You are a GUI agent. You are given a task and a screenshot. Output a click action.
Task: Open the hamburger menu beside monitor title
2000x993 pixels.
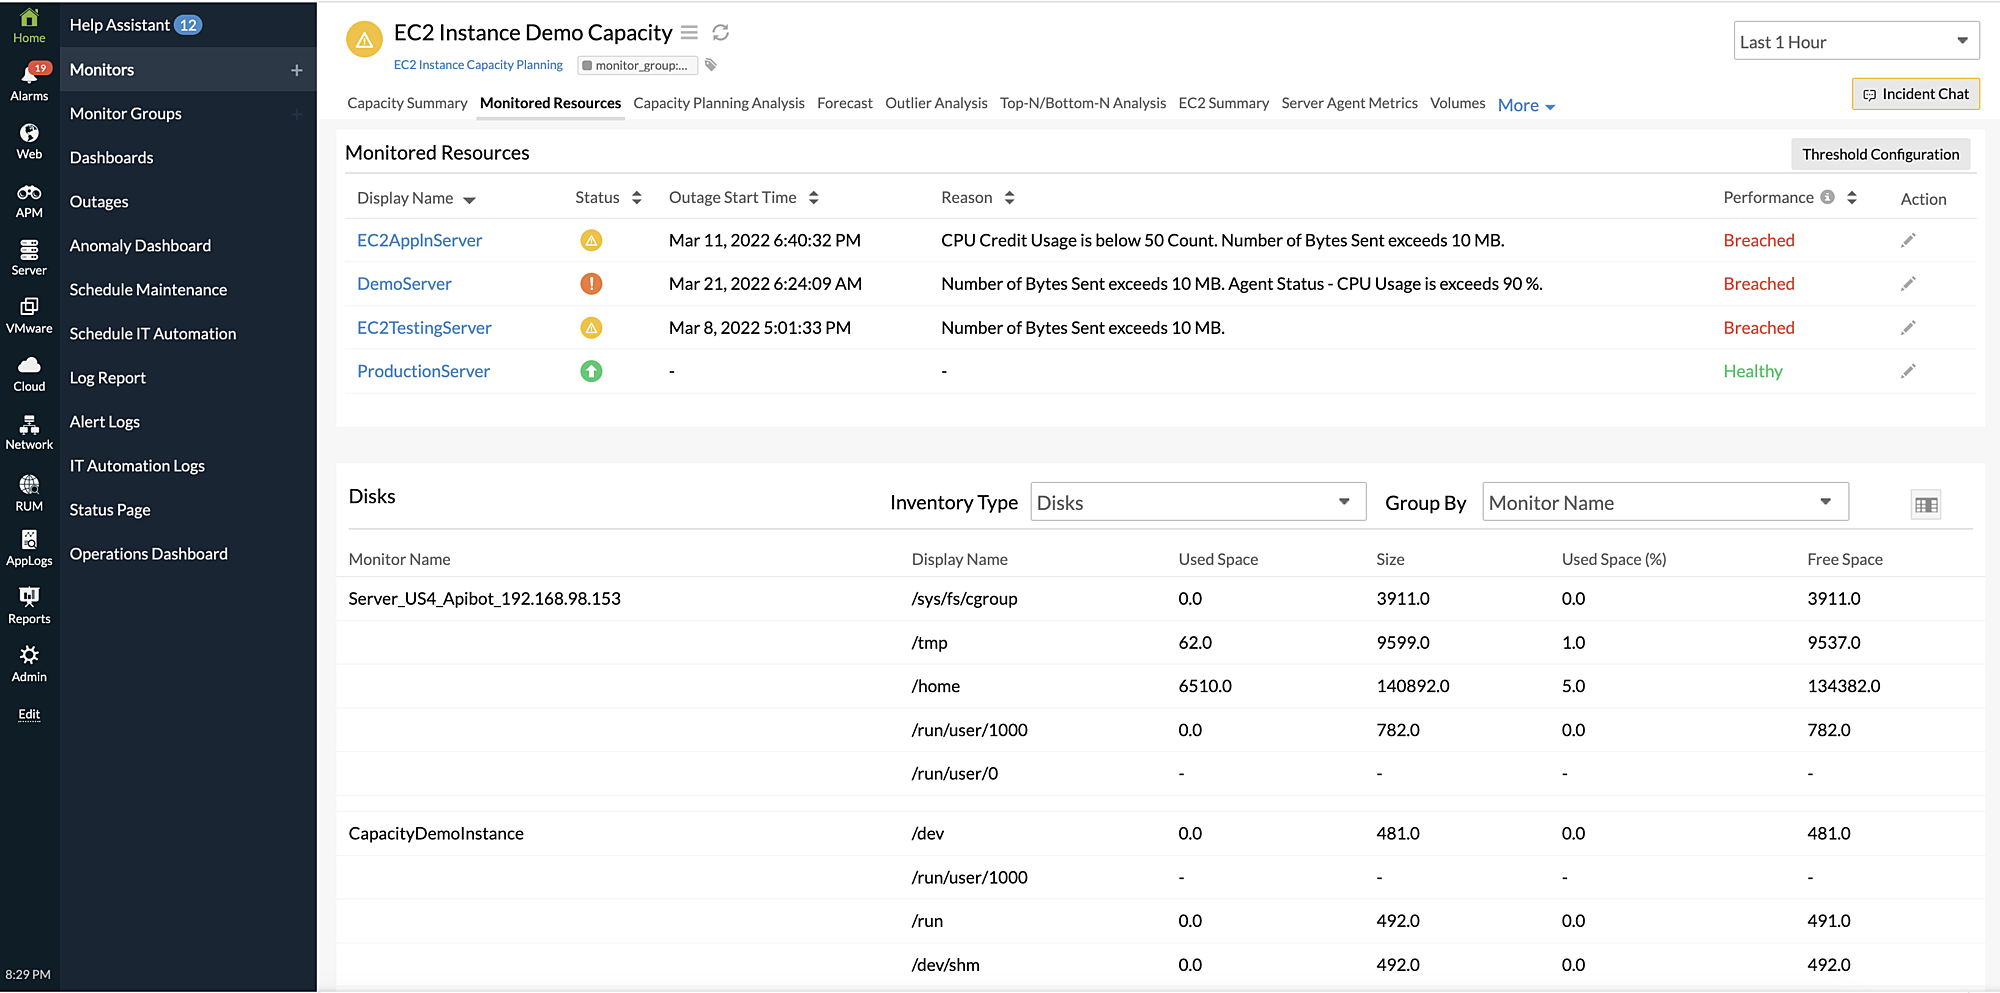pos(689,32)
